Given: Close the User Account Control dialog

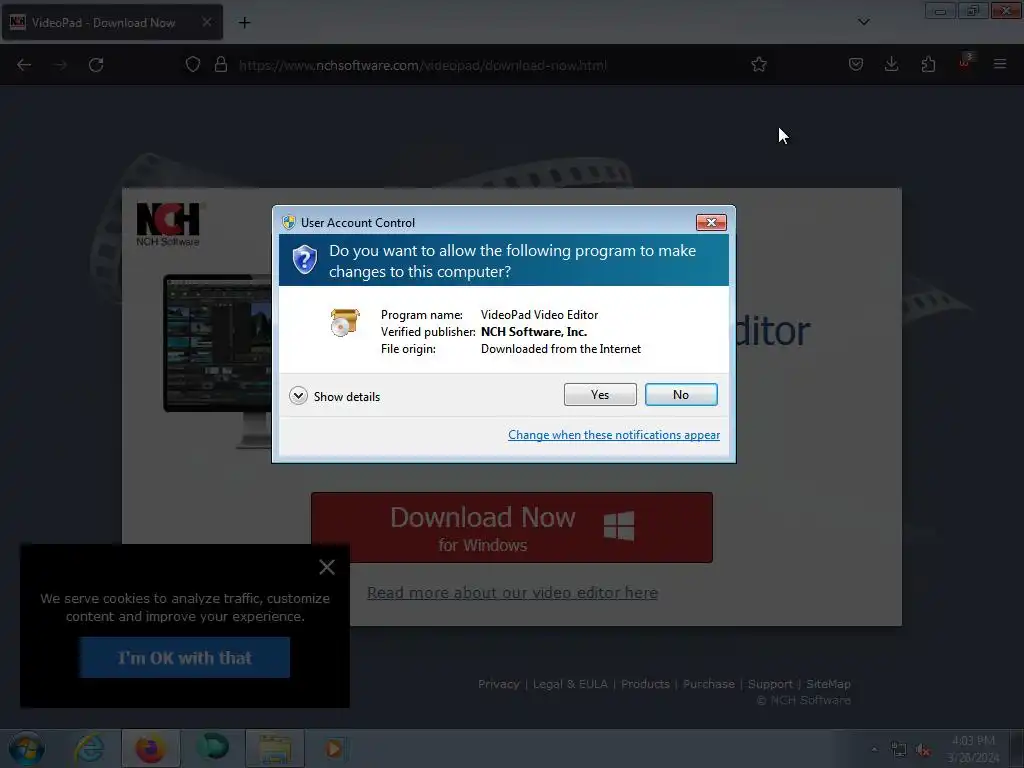Looking at the screenshot, I should 711,223.
